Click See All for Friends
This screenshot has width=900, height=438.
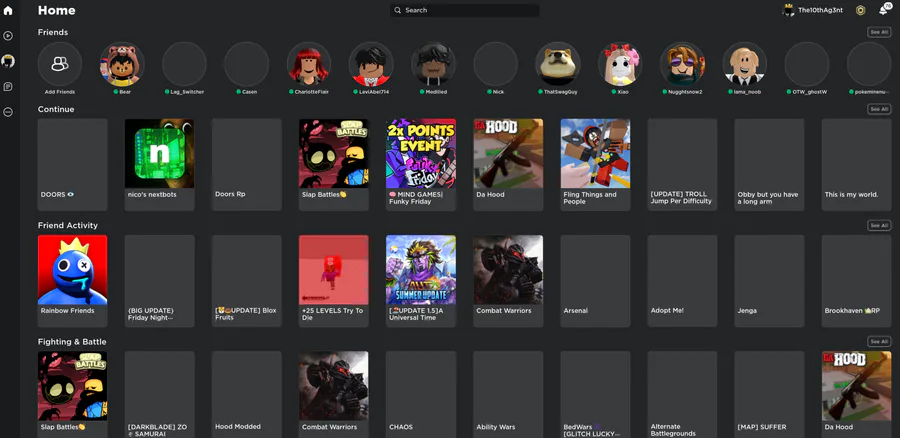(x=879, y=32)
